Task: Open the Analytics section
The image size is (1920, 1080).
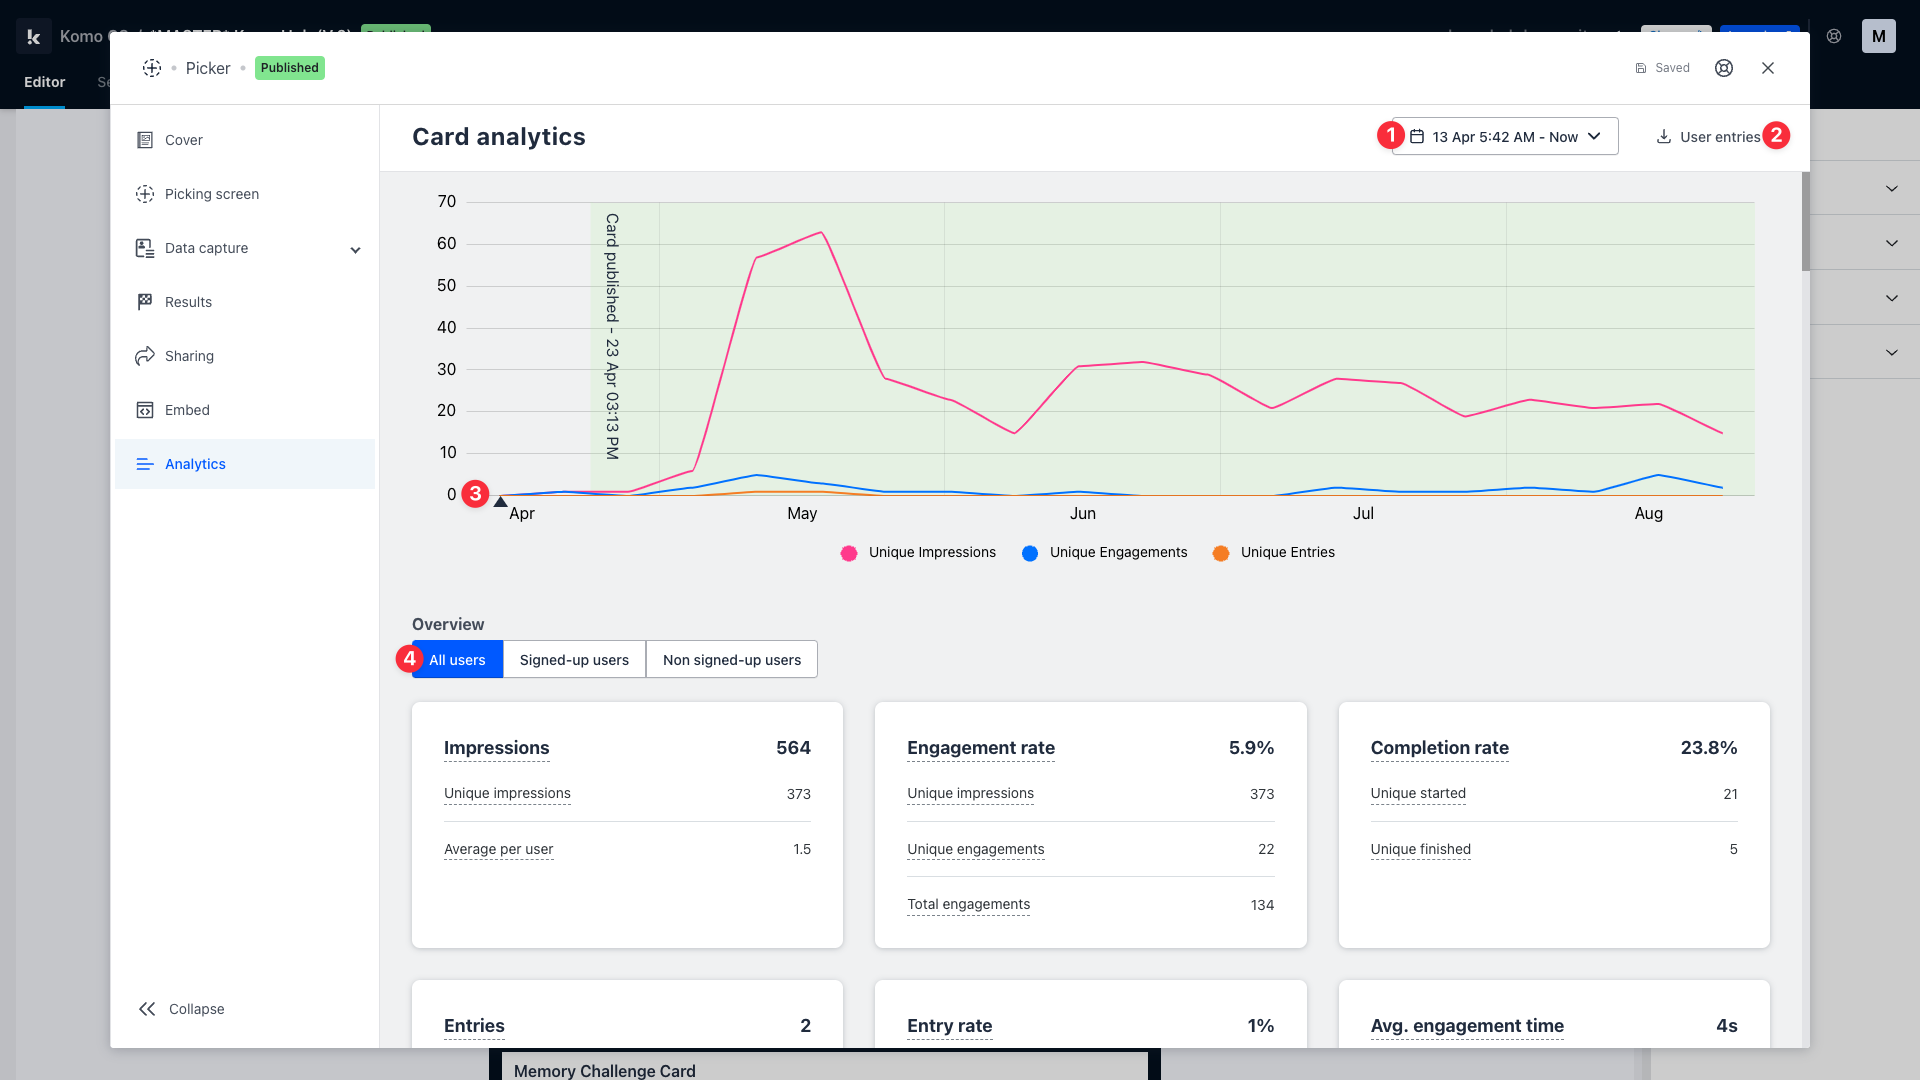Action: [x=195, y=464]
